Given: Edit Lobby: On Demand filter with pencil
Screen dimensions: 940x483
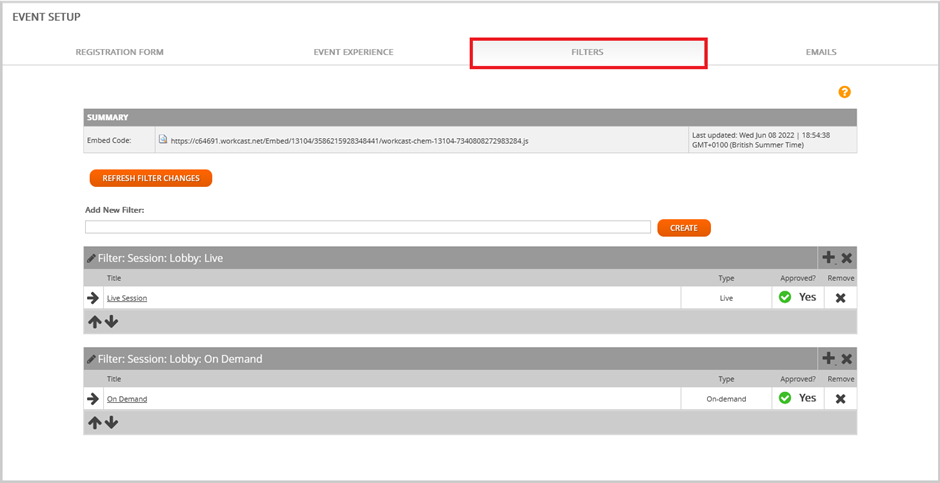Looking at the screenshot, I should [x=91, y=359].
